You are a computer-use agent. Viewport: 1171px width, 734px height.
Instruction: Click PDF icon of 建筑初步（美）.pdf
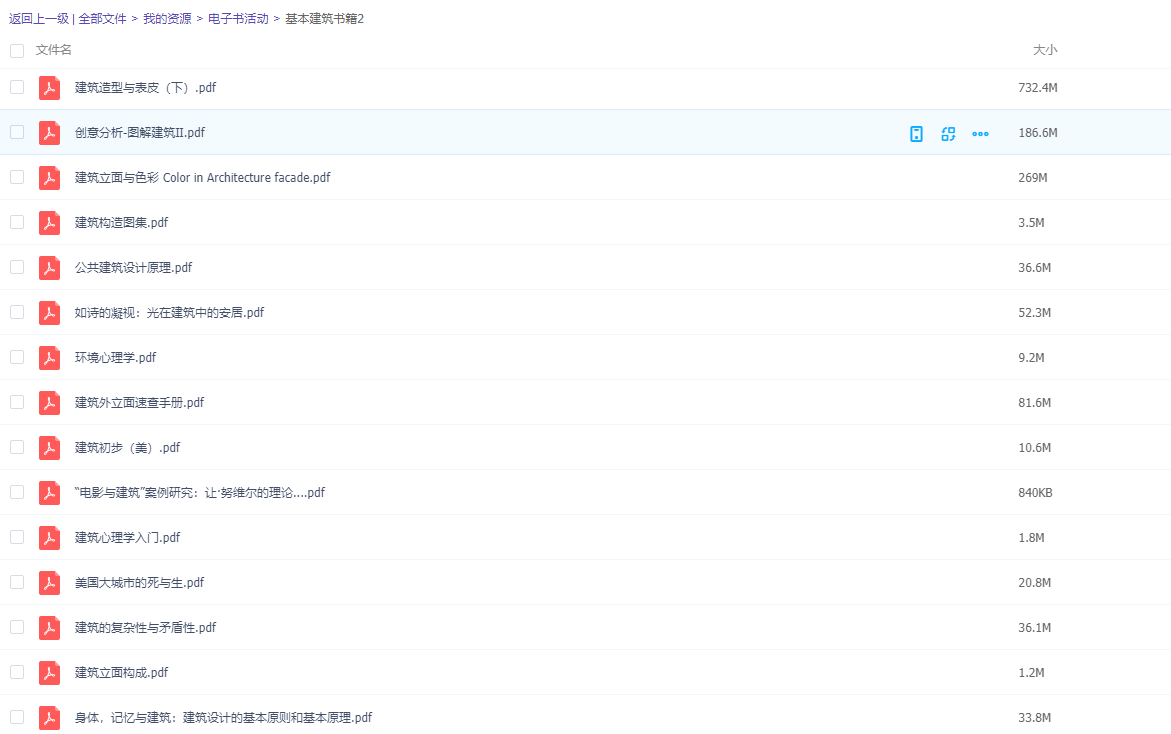point(49,447)
